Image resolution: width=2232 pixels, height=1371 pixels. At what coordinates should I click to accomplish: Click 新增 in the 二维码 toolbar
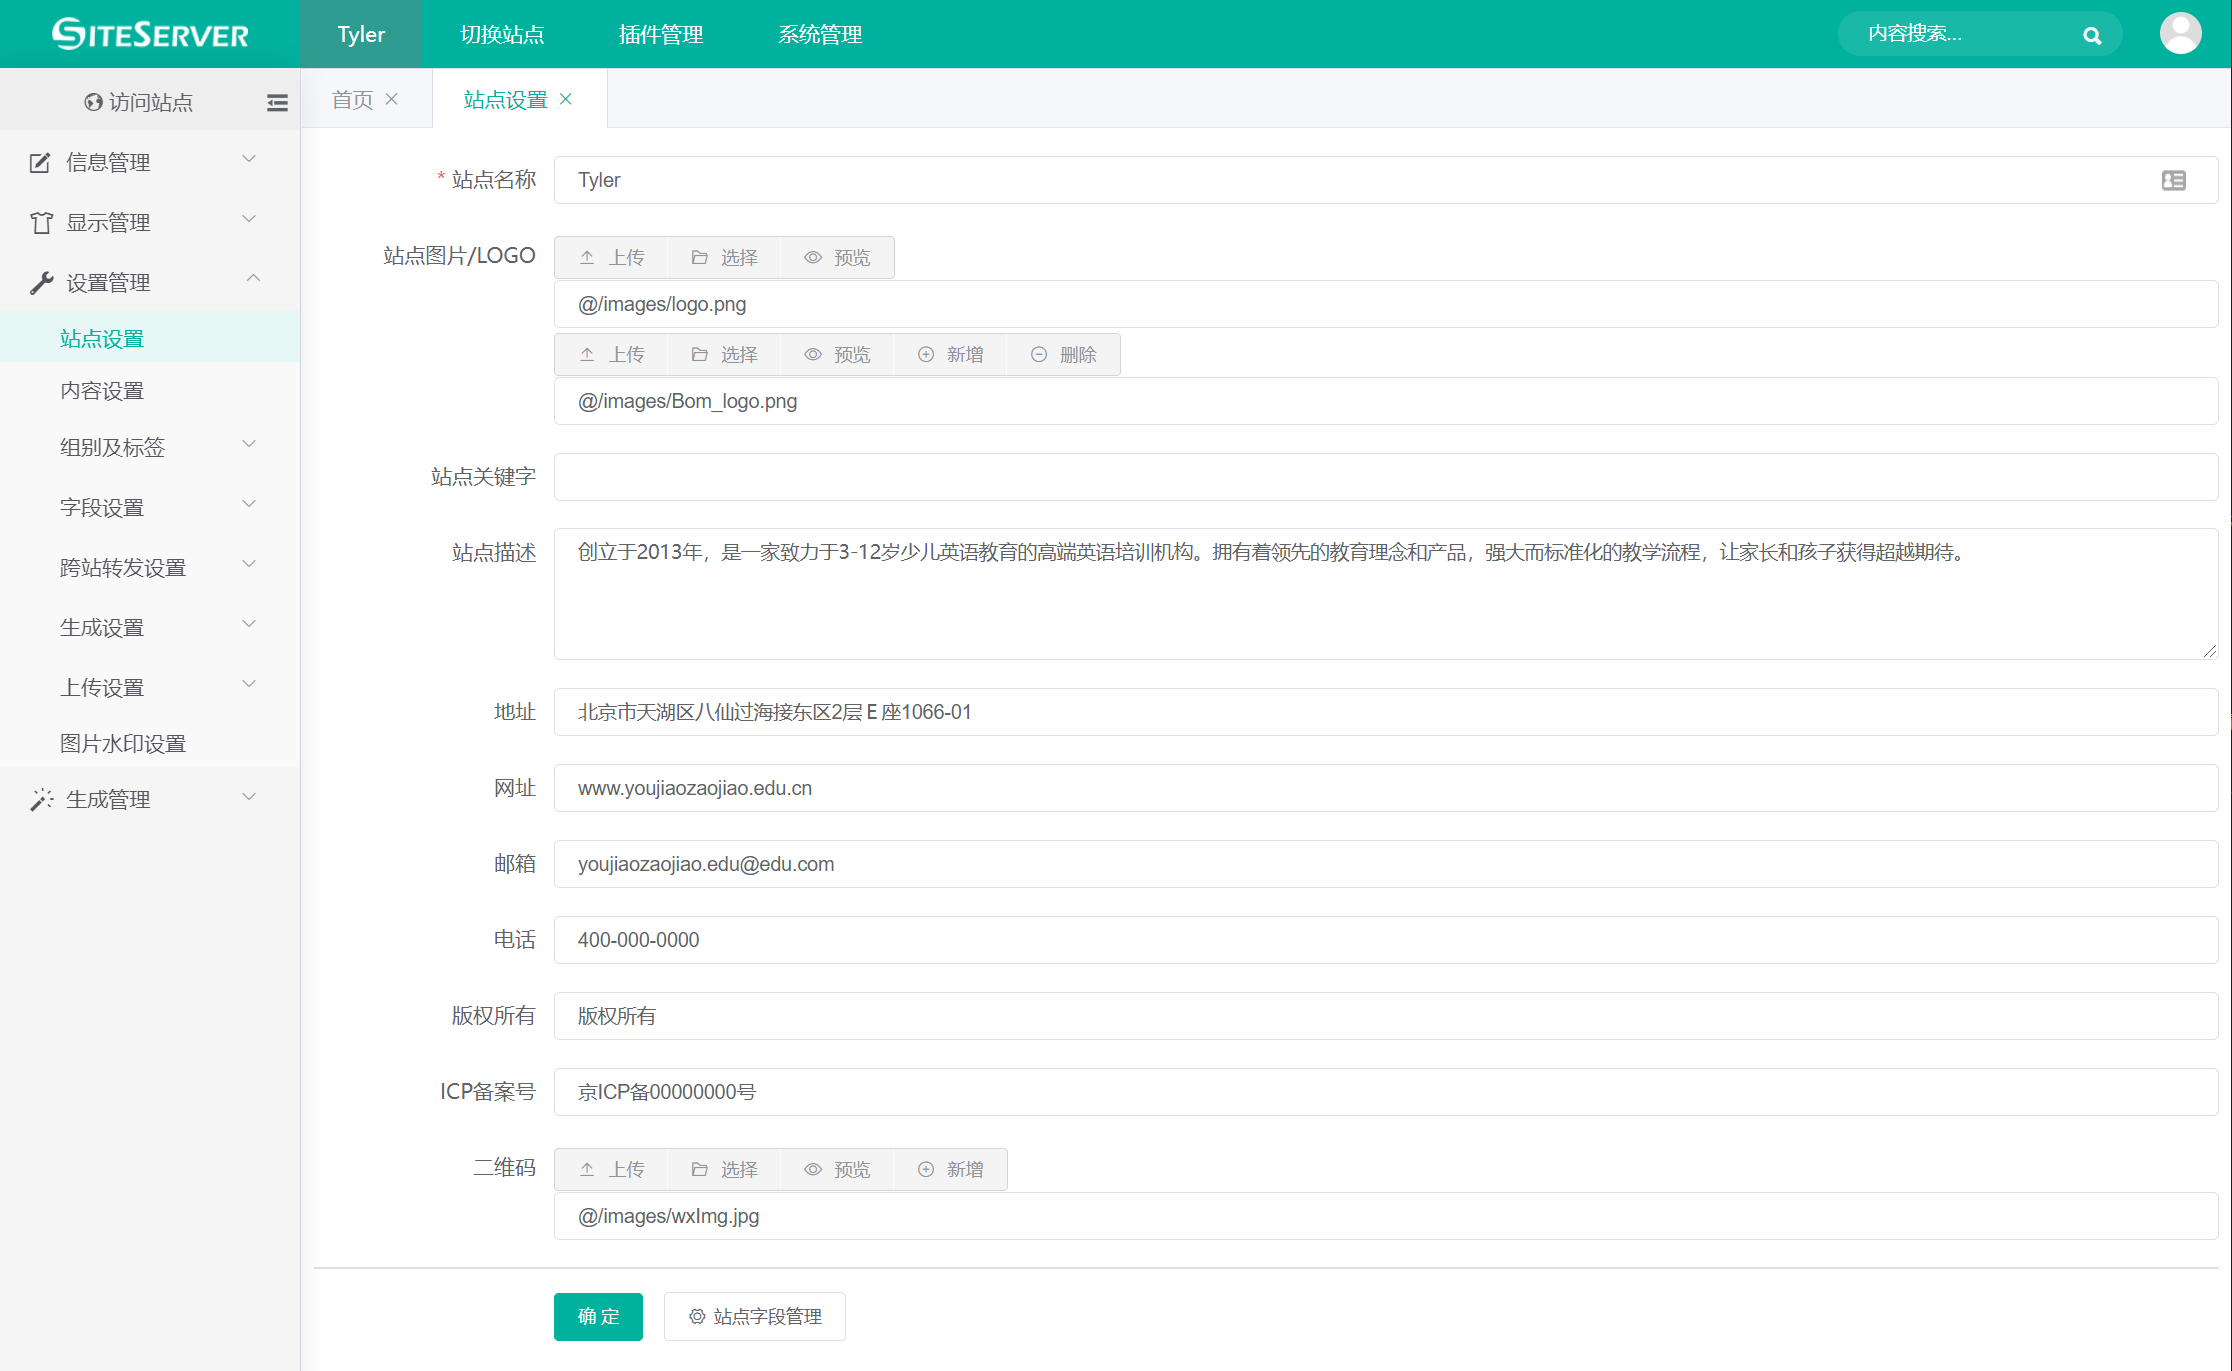click(951, 1170)
